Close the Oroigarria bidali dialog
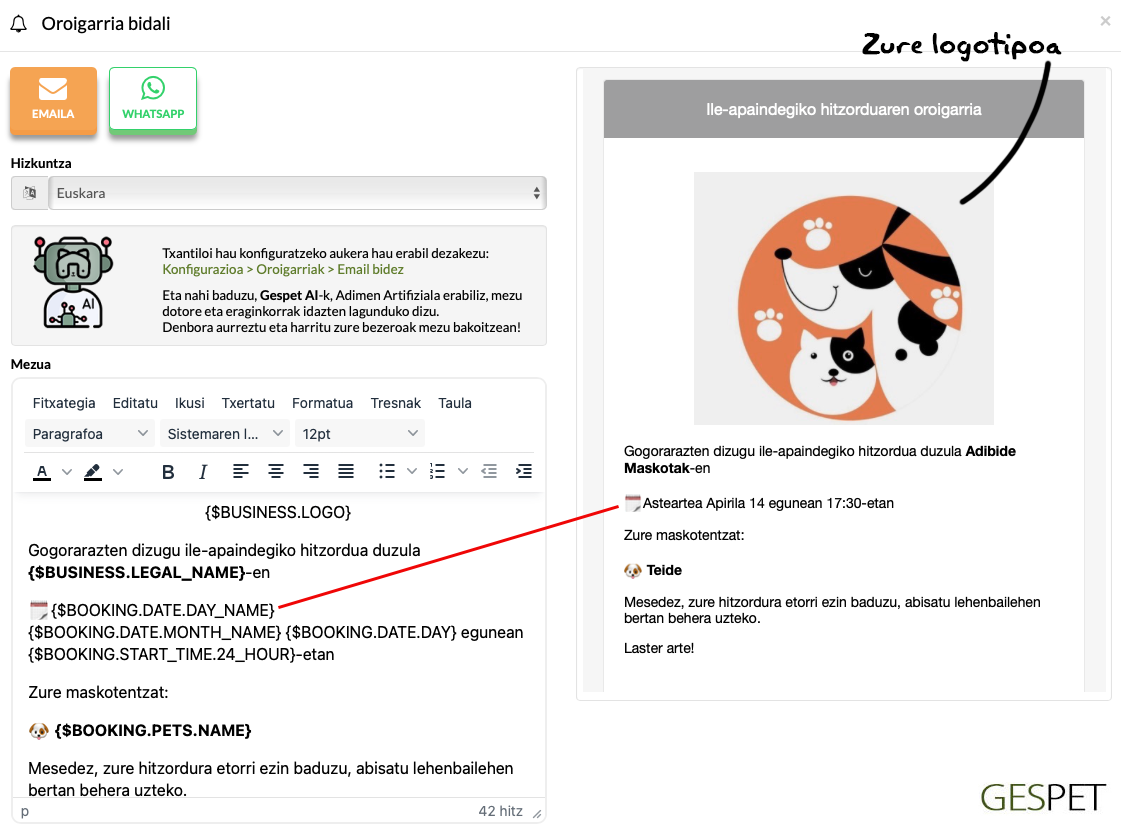The image size is (1121, 832). [1105, 21]
